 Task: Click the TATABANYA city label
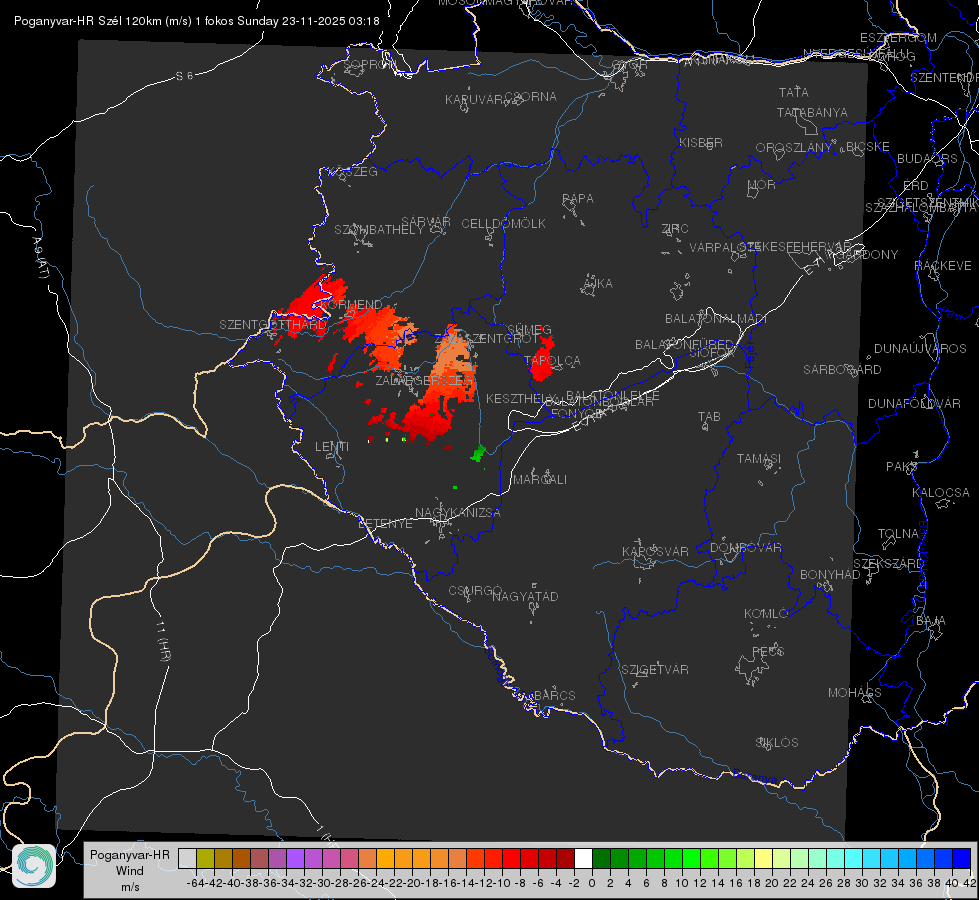click(x=812, y=113)
